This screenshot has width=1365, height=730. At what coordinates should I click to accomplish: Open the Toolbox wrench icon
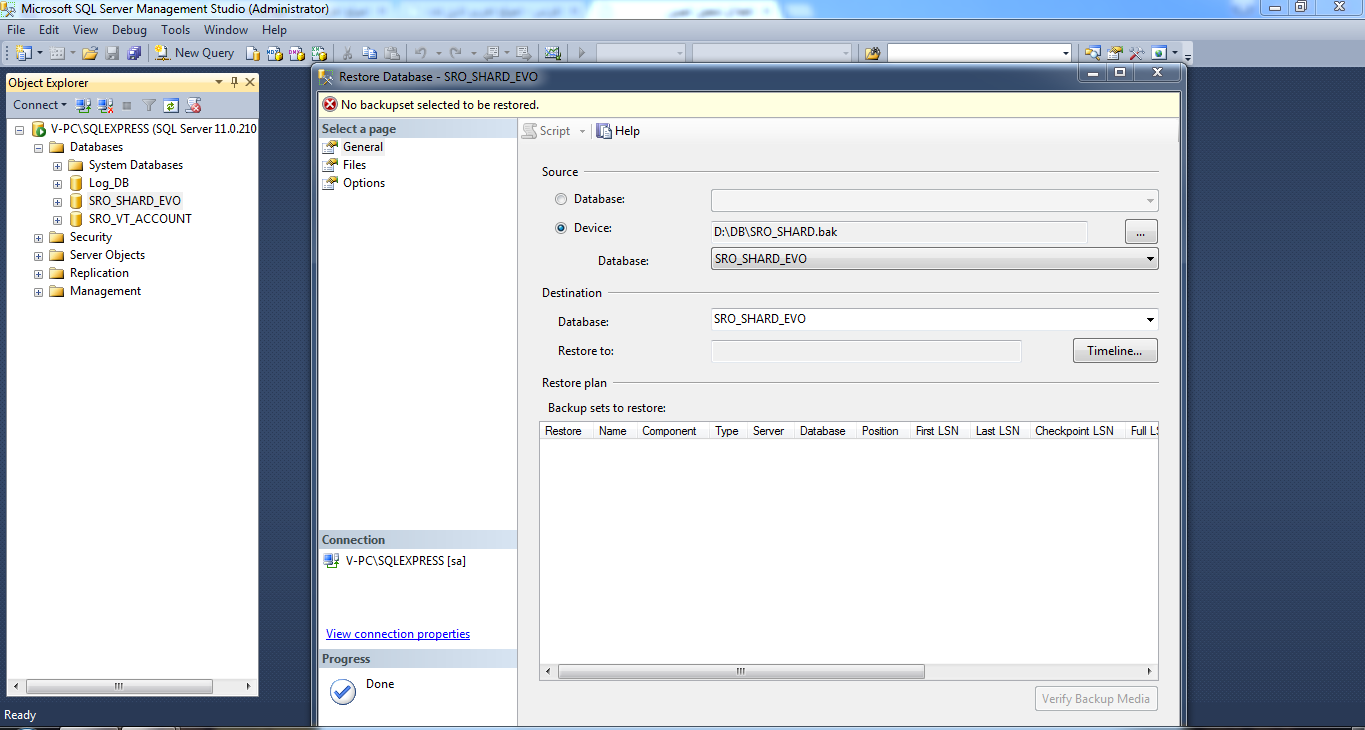point(1136,53)
